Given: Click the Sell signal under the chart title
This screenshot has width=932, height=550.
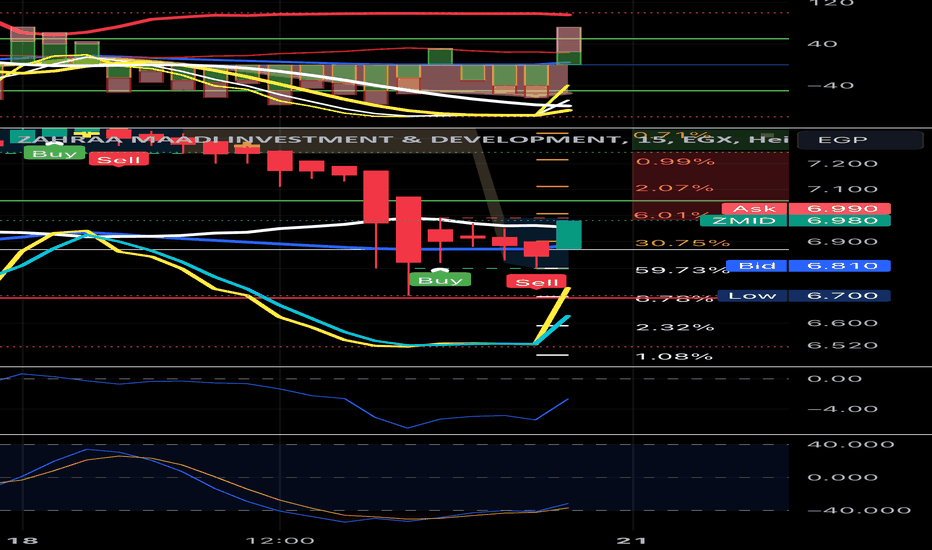Looking at the screenshot, I should coord(118,159).
